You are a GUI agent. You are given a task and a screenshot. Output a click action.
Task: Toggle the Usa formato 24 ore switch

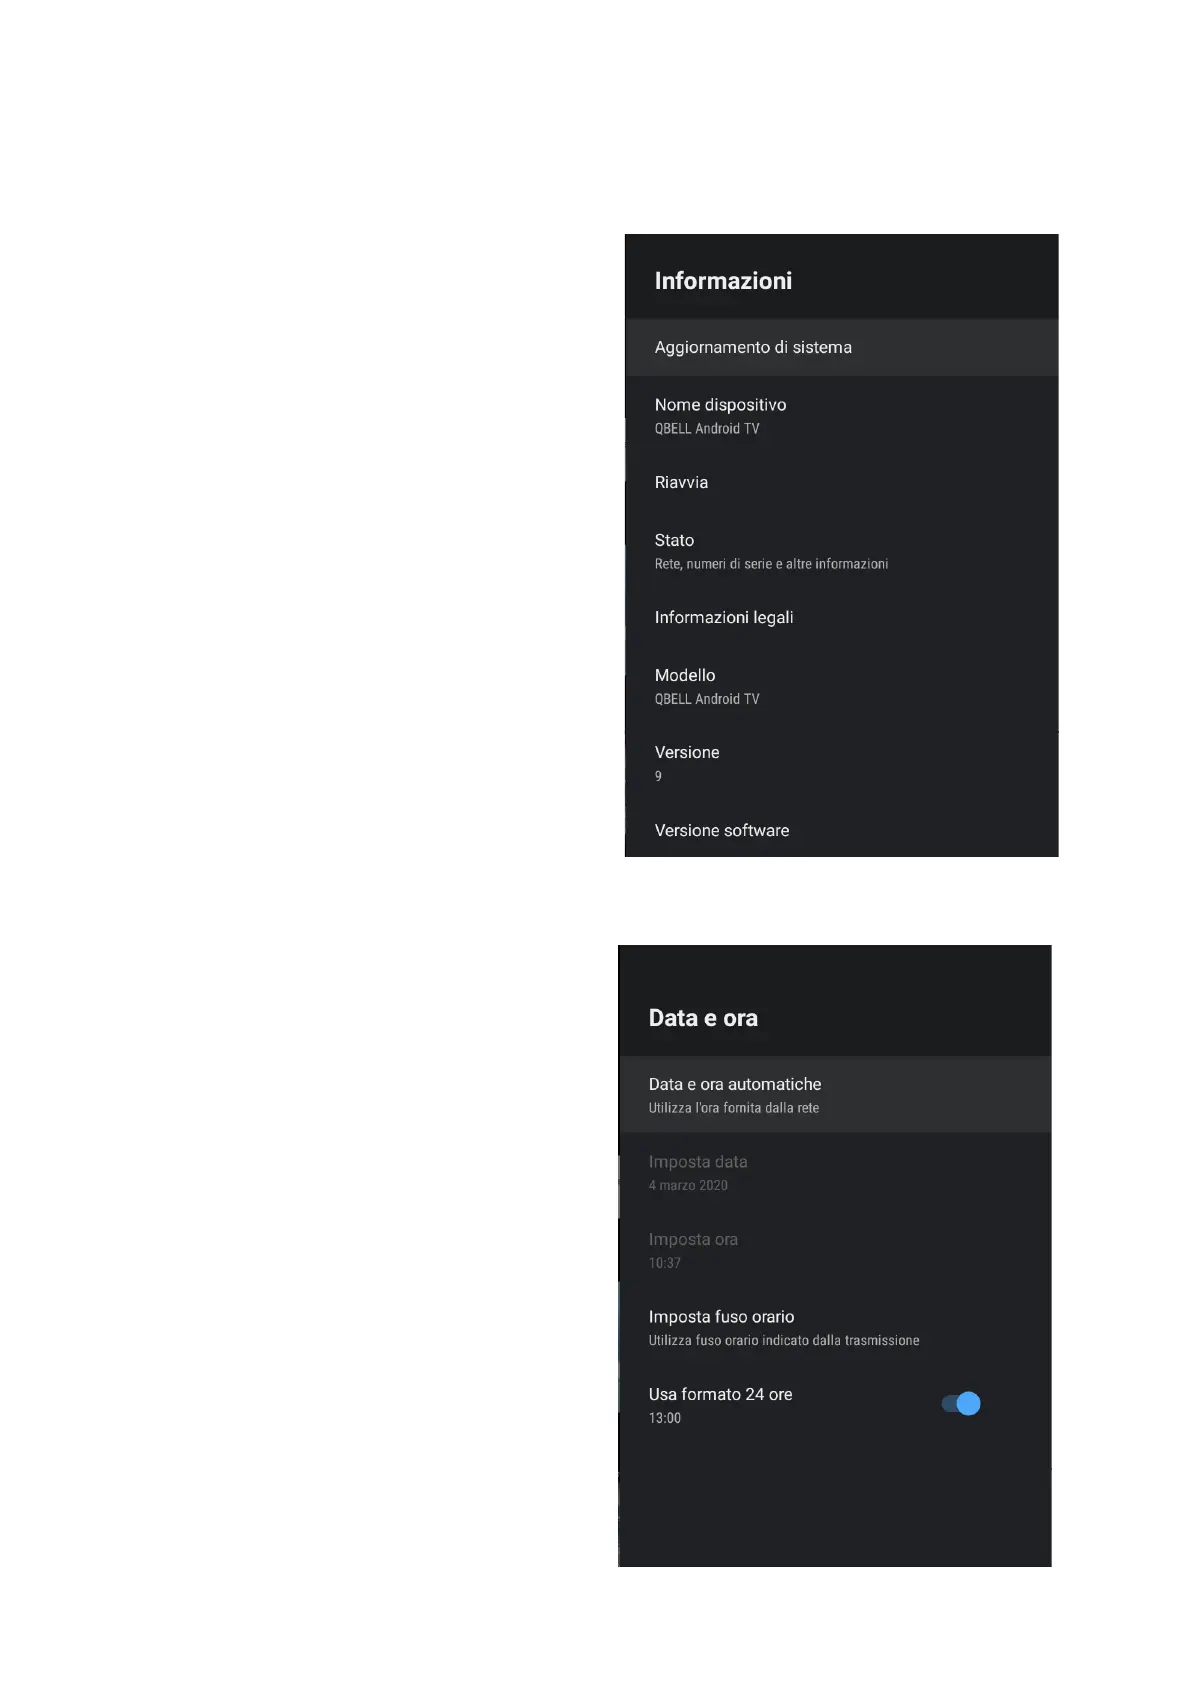pyautogui.click(x=961, y=1404)
